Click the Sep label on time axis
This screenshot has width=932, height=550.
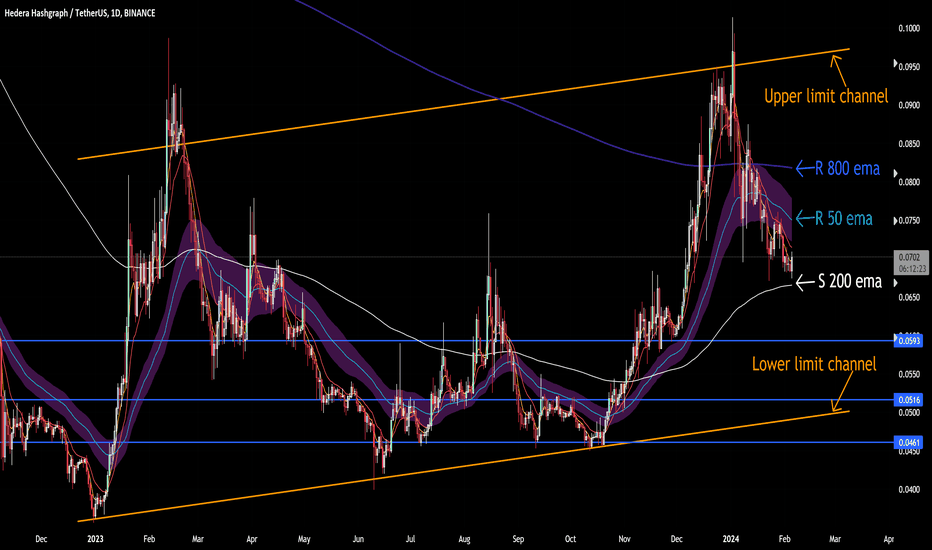point(518,539)
